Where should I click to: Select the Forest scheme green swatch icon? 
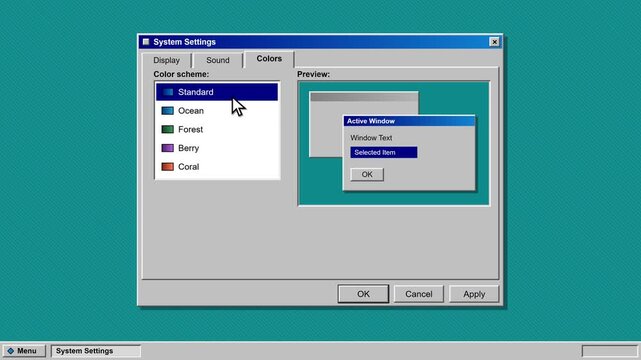168,130
